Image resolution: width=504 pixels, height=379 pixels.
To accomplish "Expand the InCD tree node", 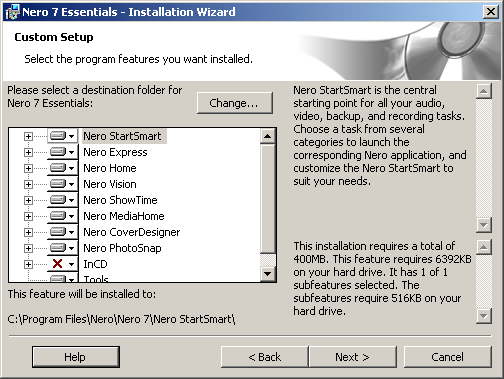I will coord(28,264).
